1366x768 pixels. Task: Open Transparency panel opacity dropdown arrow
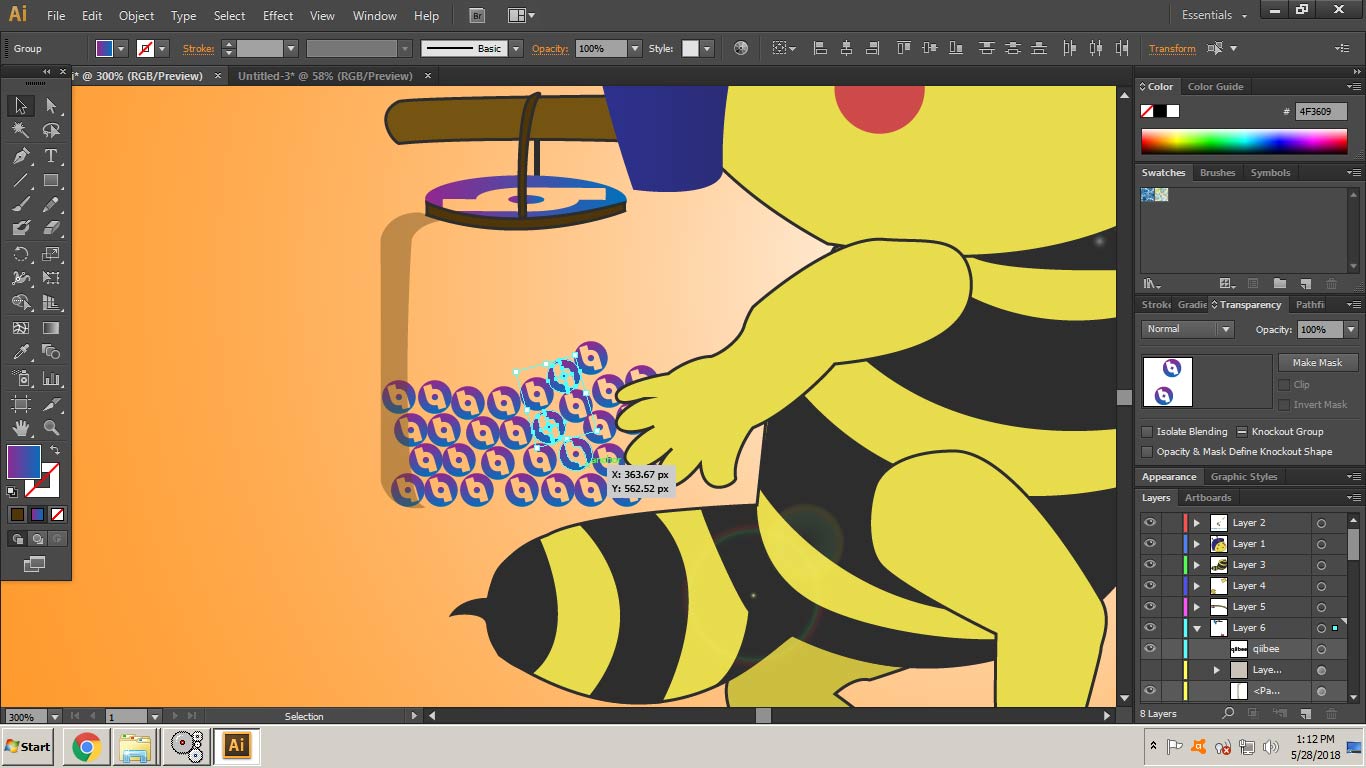pos(1351,329)
